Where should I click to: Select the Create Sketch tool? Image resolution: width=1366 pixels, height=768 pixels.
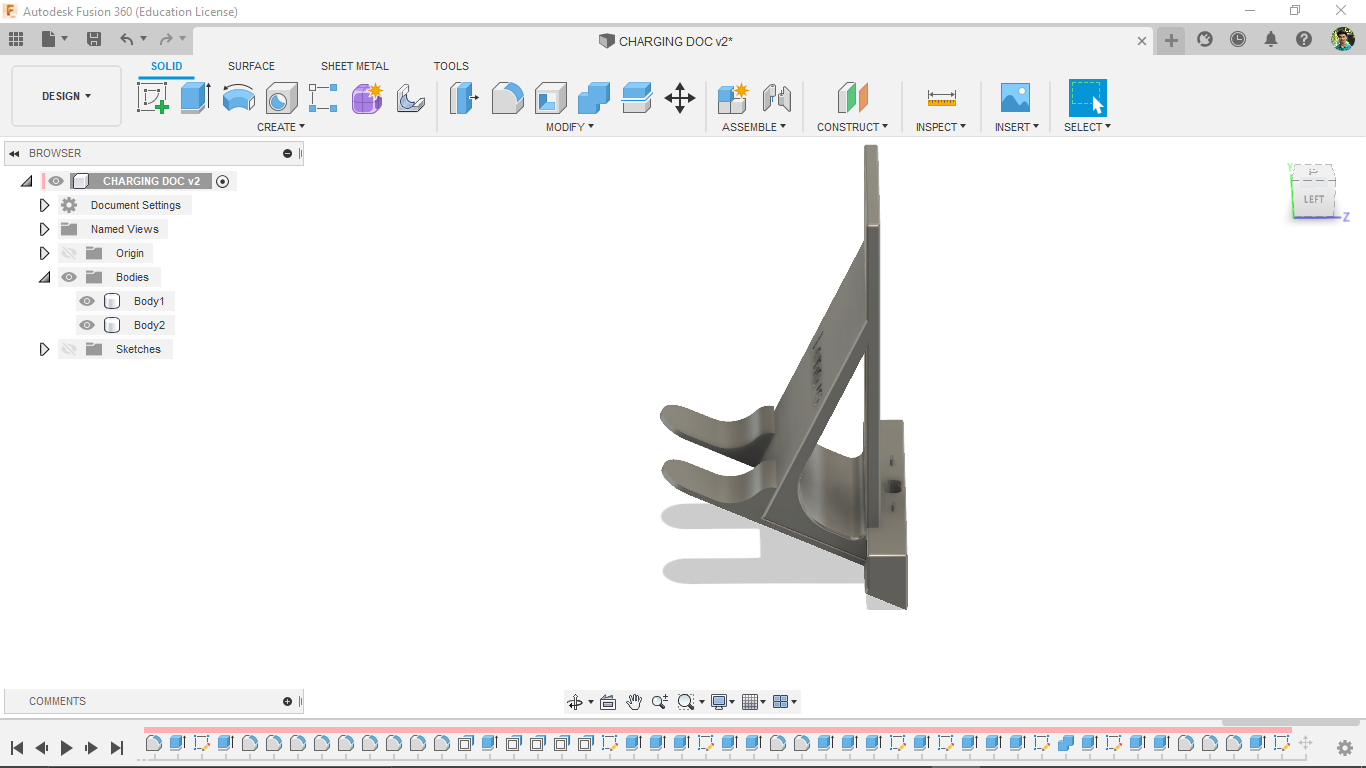[152, 98]
